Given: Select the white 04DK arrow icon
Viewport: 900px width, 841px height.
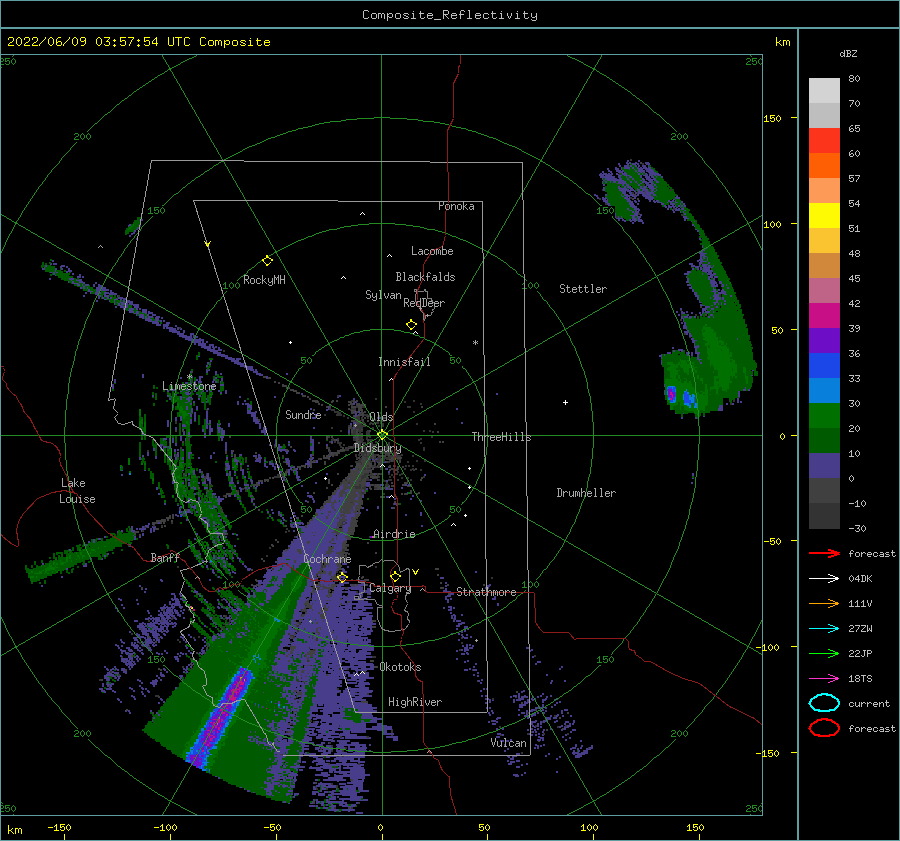Looking at the screenshot, I should [824, 578].
